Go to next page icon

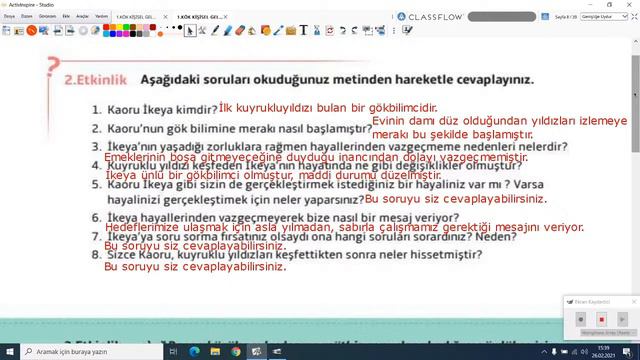[70, 31]
